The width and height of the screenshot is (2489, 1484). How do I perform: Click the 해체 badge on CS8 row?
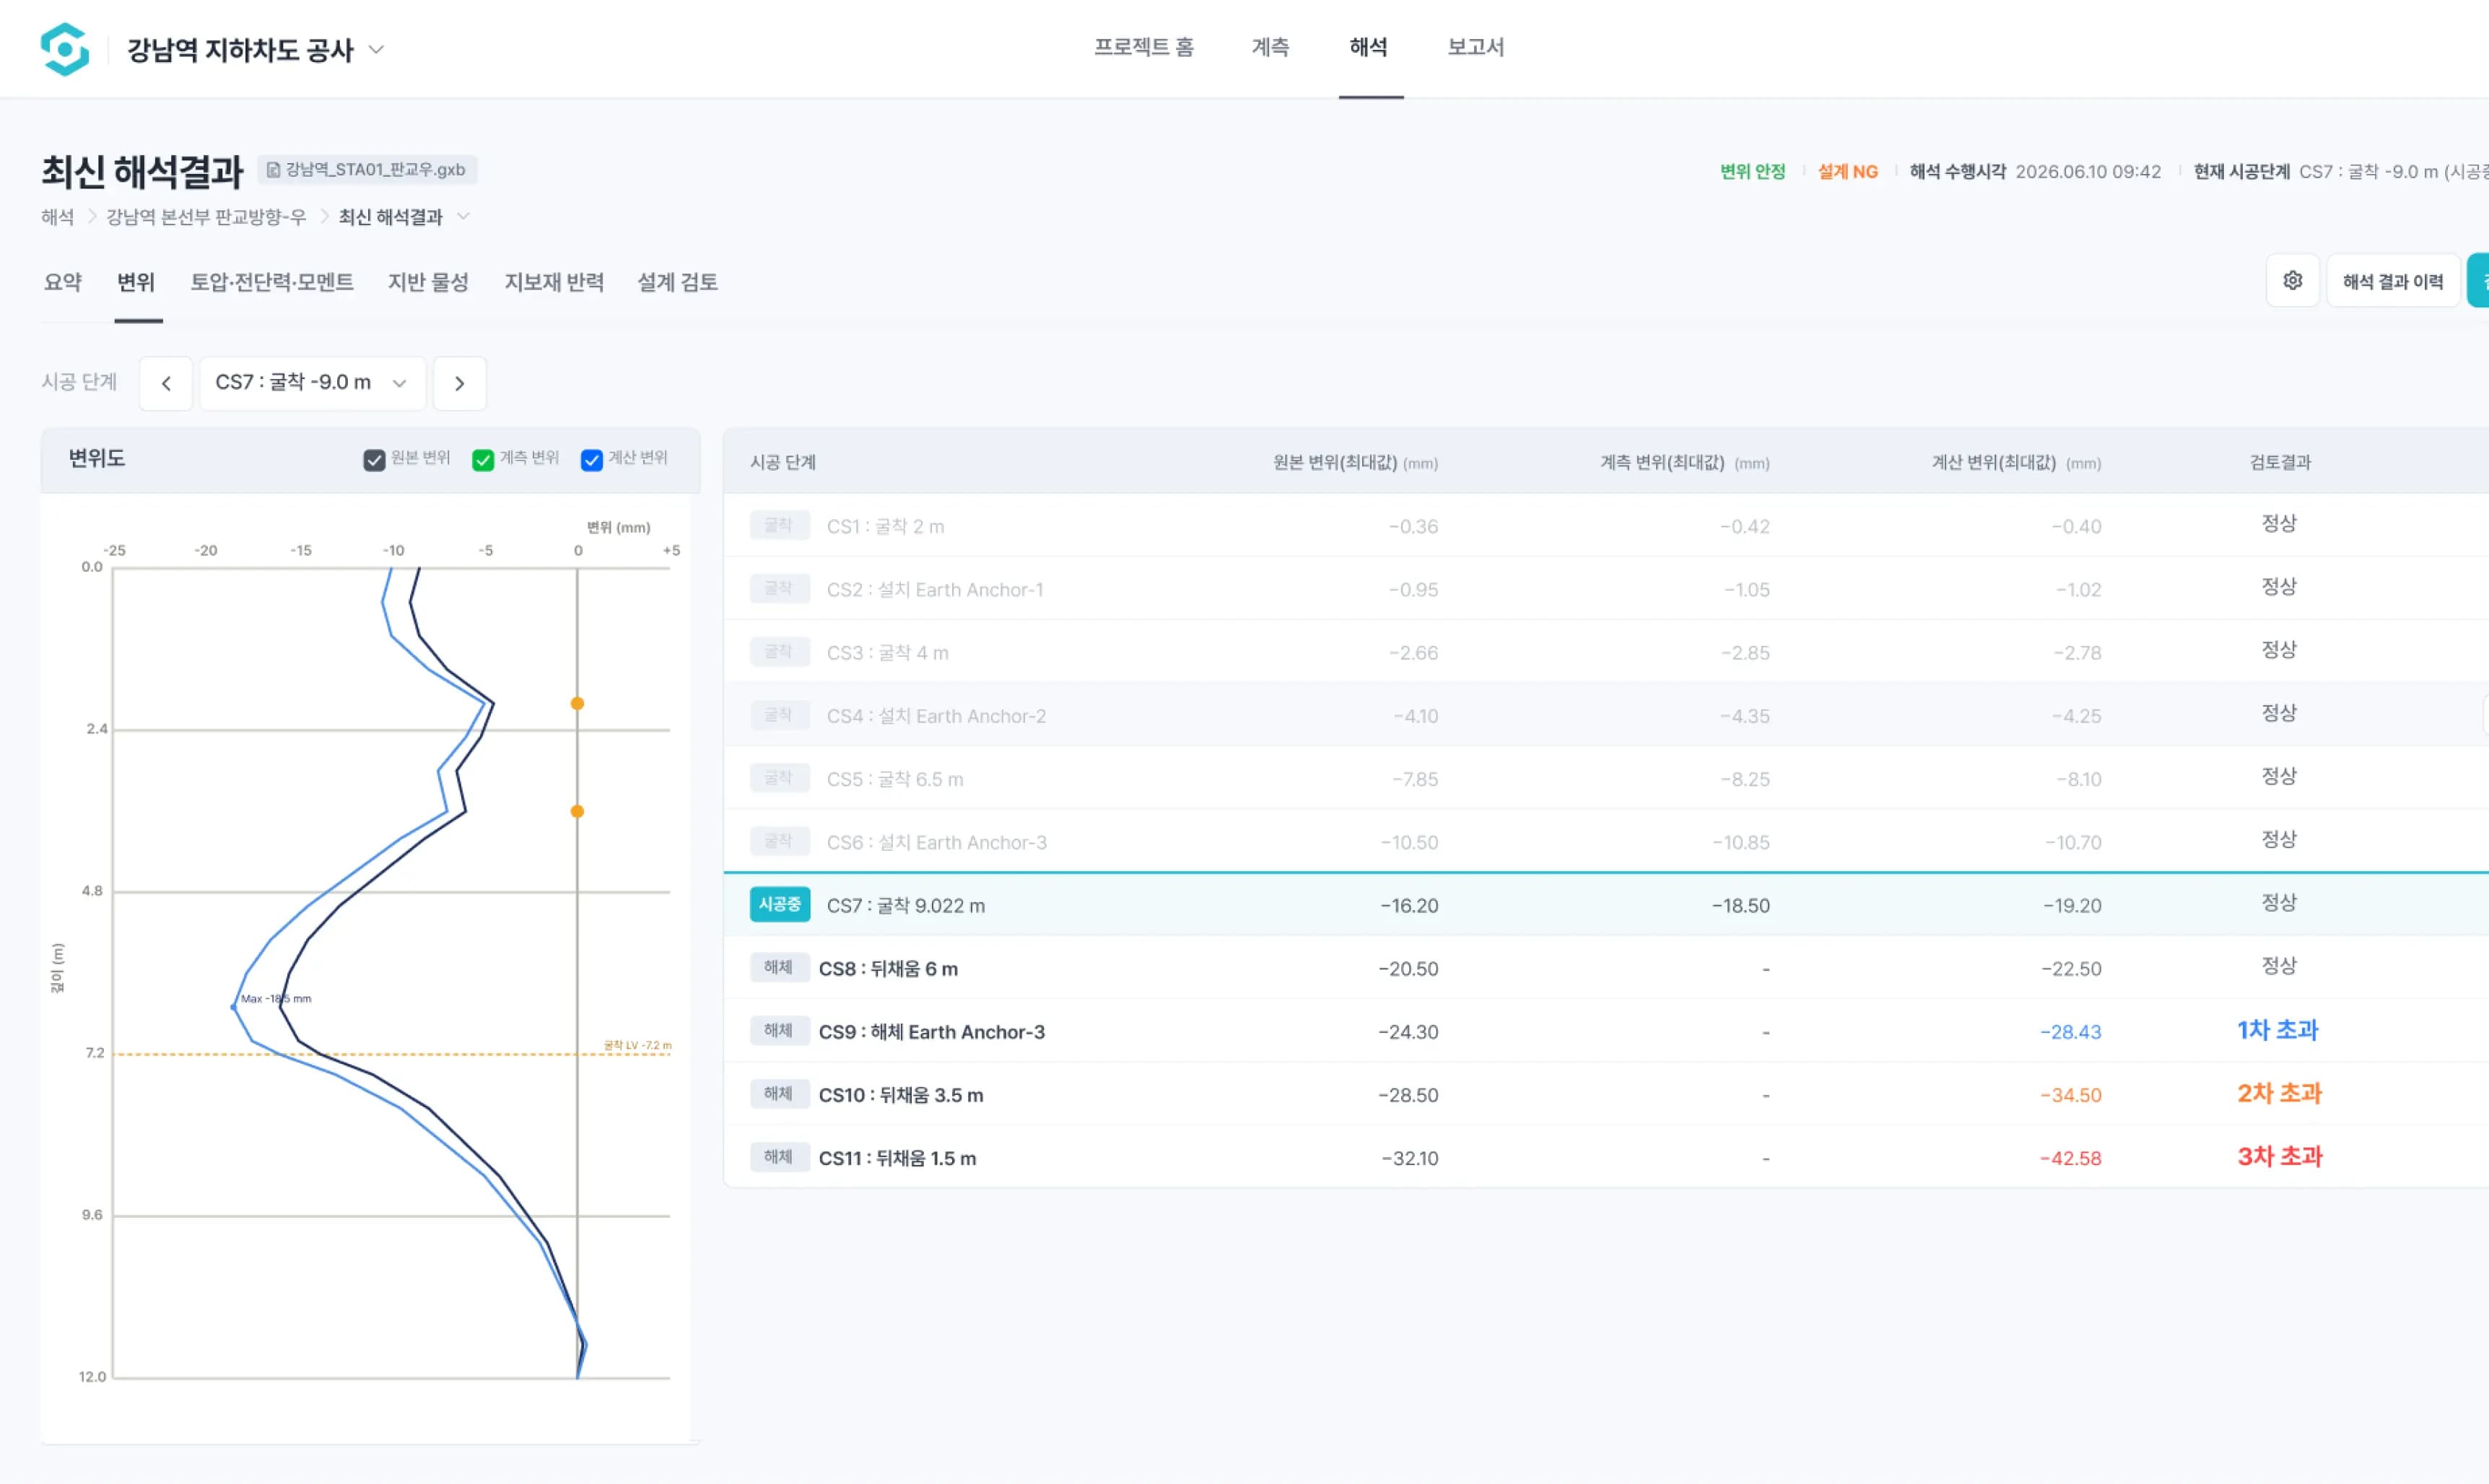[779, 968]
